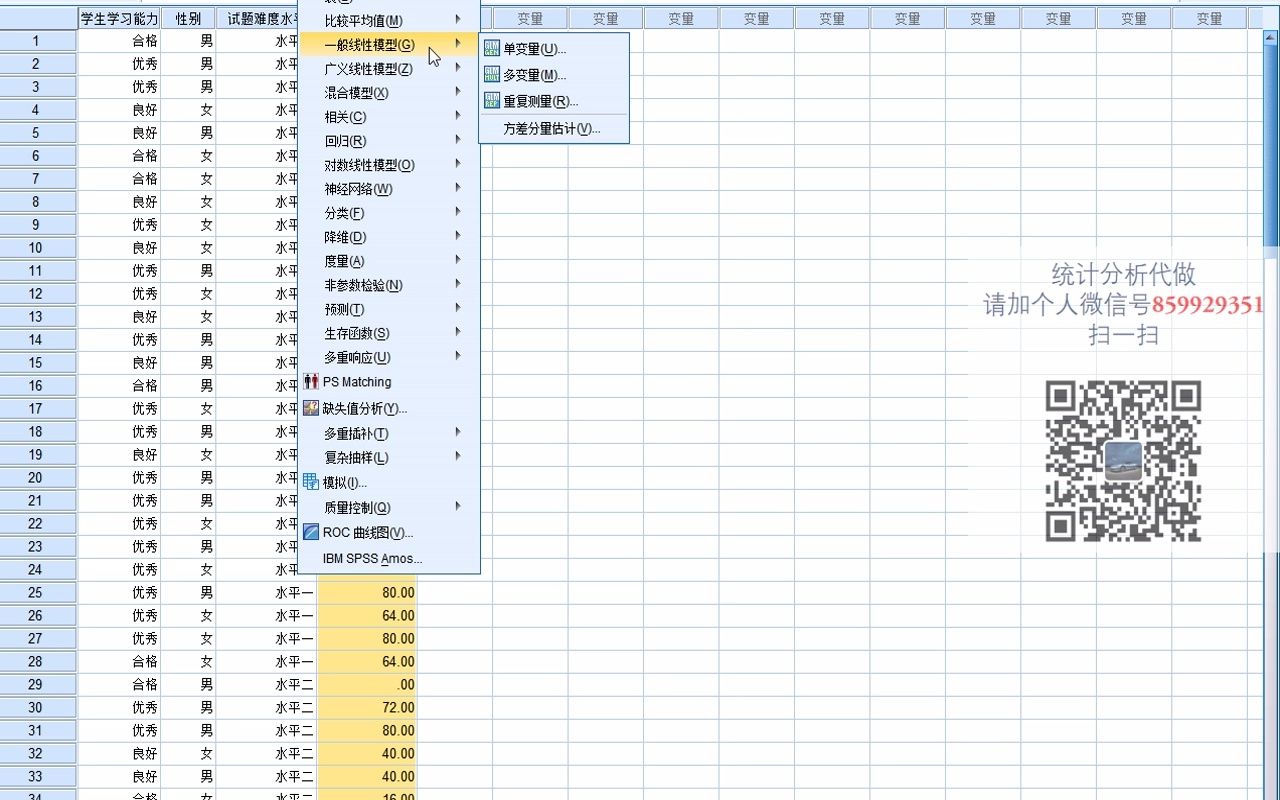Click 优秀 cell in row 27

click(x=119, y=638)
